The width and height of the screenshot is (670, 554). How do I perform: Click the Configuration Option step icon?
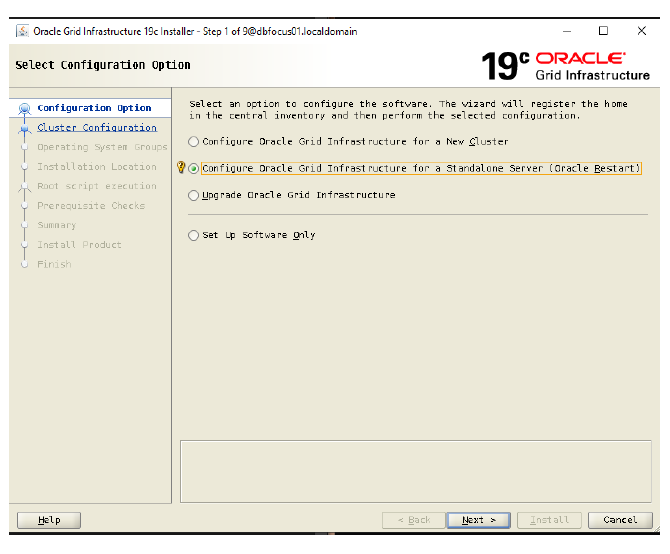coord(24,108)
